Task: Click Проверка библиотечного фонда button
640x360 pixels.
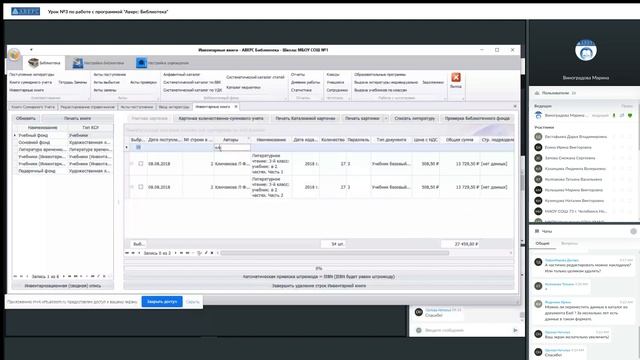Action: 477,118
